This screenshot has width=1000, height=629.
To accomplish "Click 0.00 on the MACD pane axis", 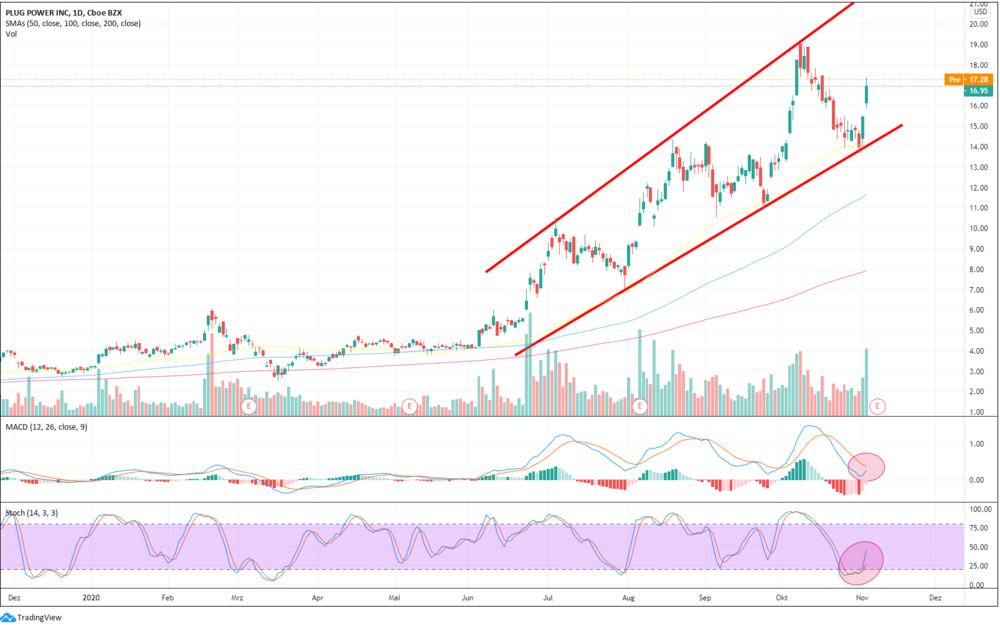I will click(977, 480).
